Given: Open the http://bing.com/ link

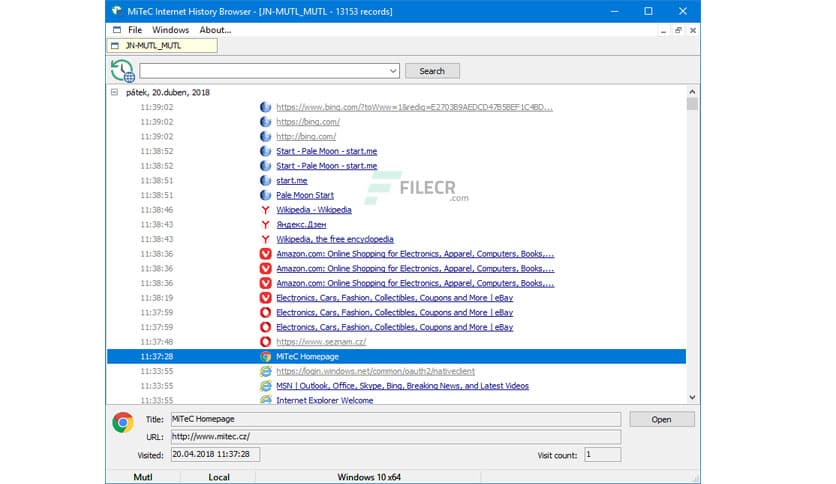Looking at the screenshot, I should pos(306,136).
